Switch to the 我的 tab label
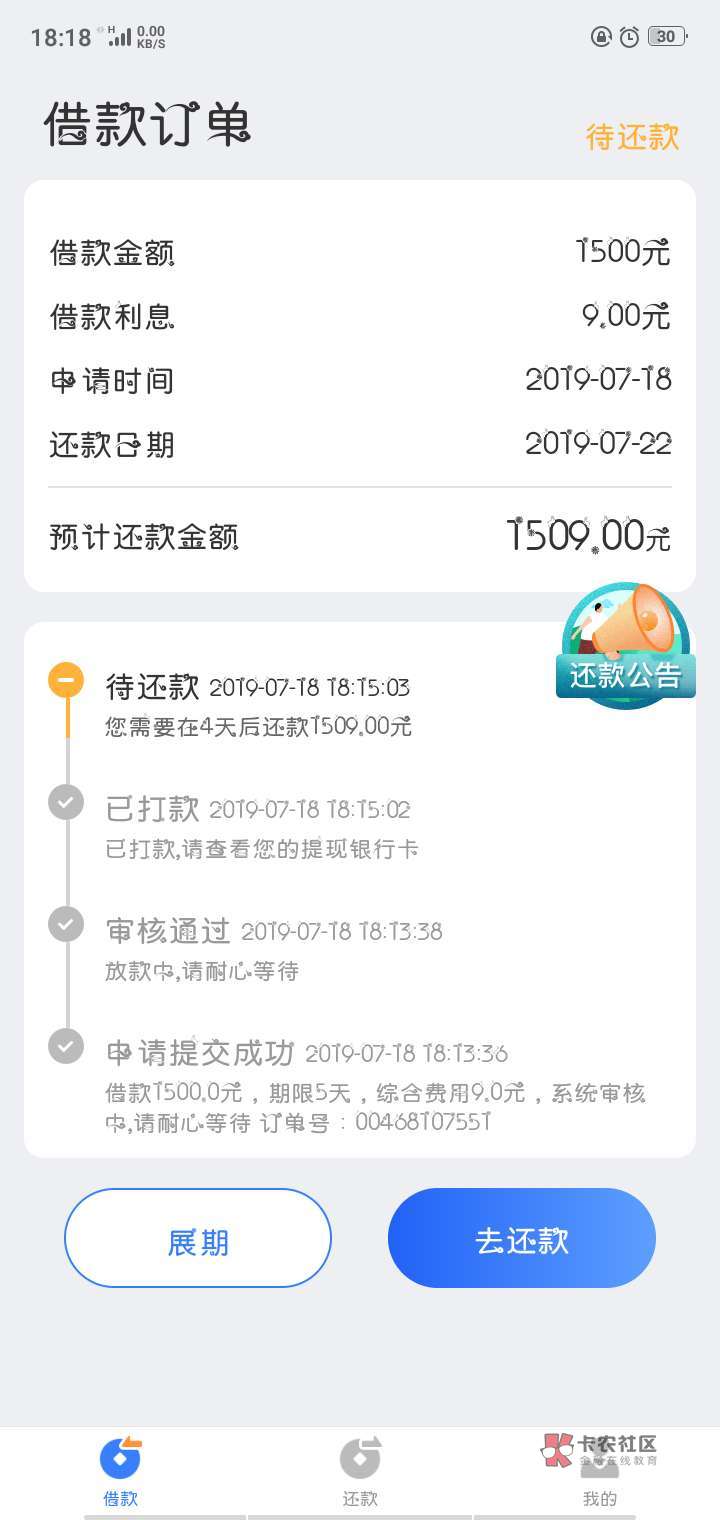The height and width of the screenshot is (1520, 720). tap(600, 1498)
